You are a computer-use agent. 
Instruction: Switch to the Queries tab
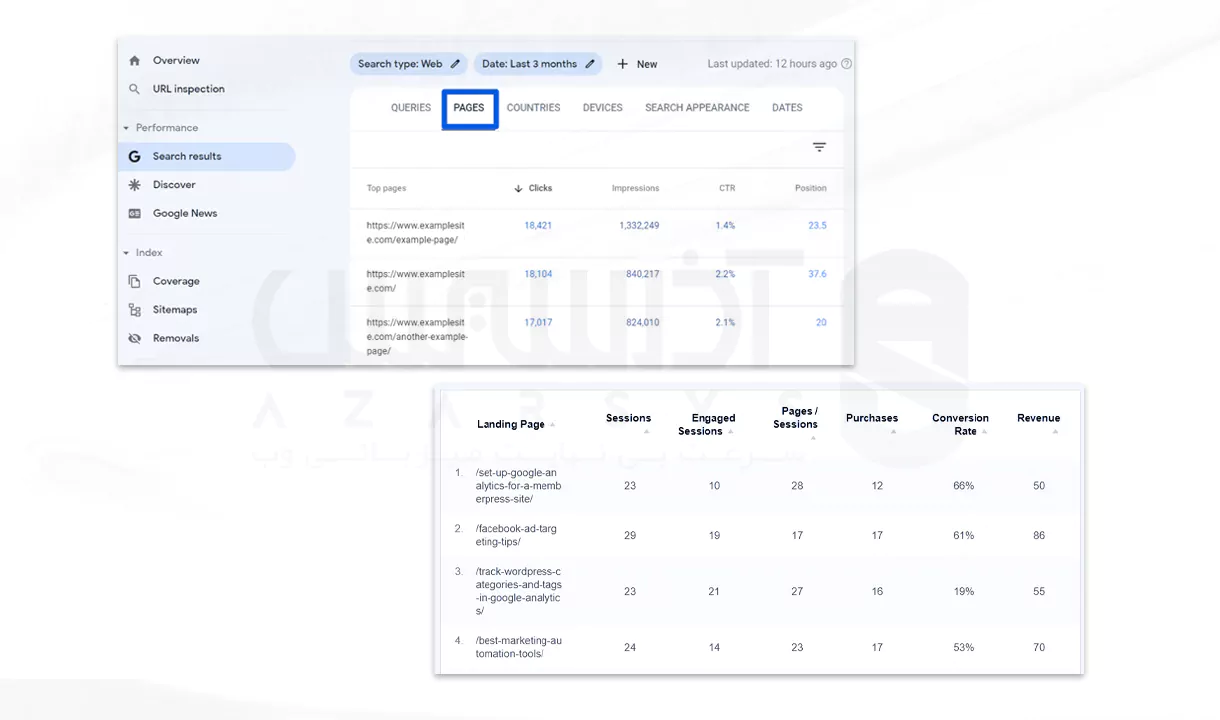[411, 108]
